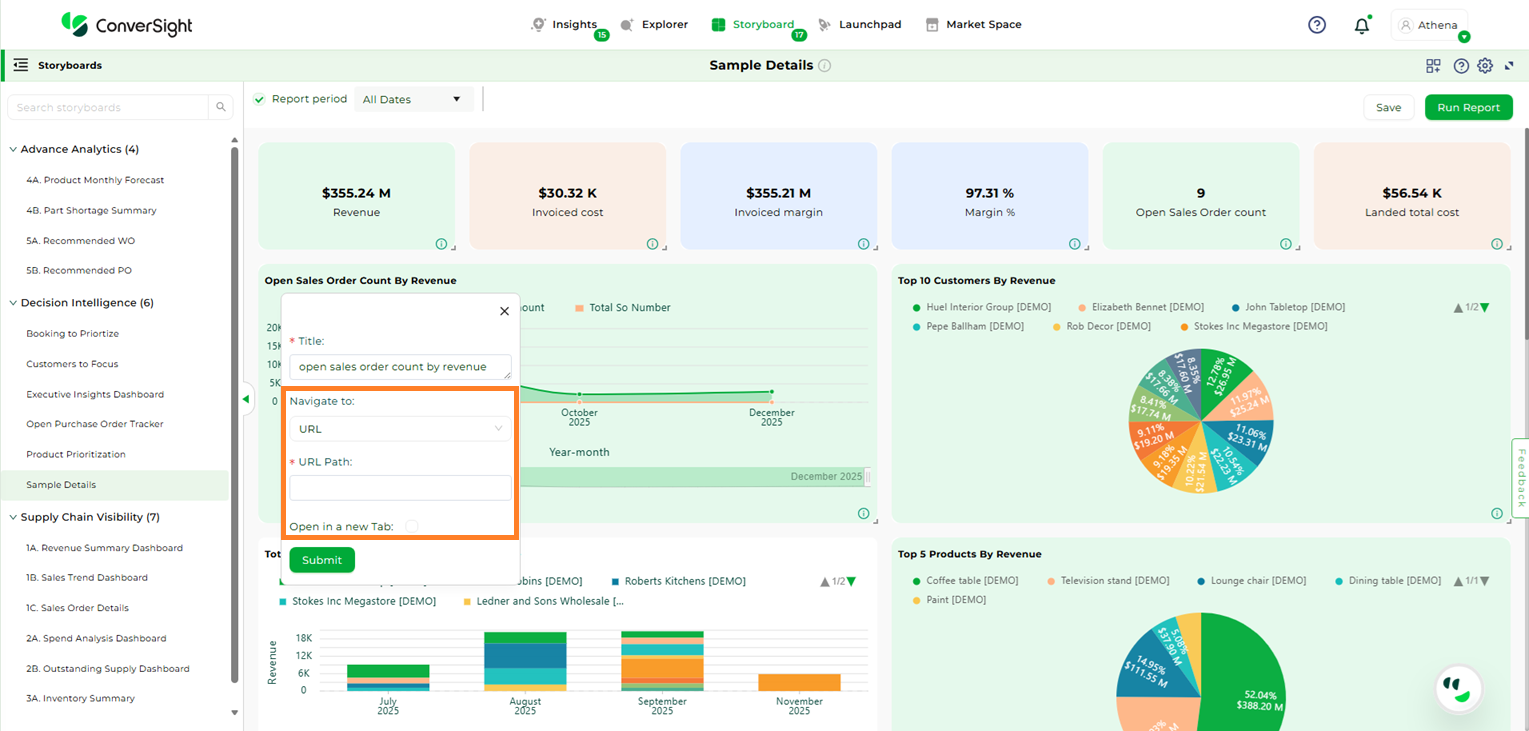Open the All Dates dropdown

pyautogui.click(x=413, y=99)
